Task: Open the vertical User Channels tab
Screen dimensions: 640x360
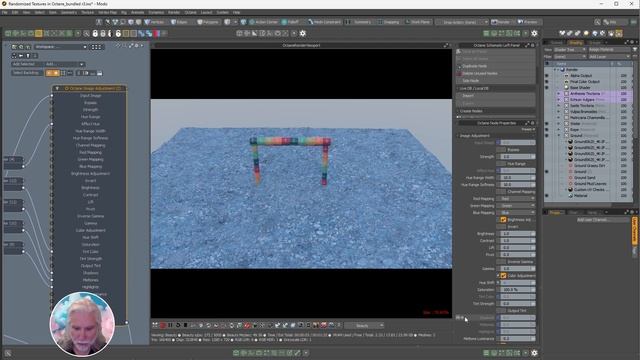Action: (635, 231)
